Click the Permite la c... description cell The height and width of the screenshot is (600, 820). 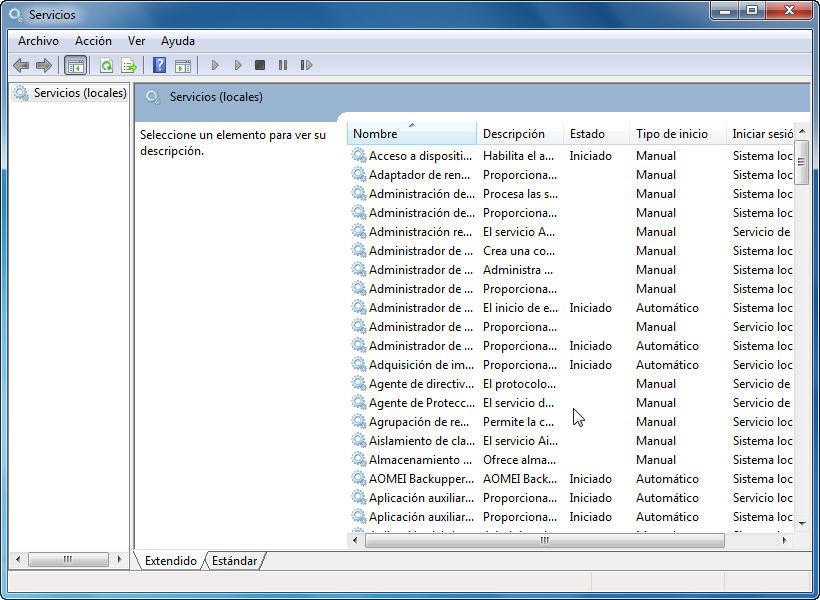pyautogui.click(x=518, y=422)
